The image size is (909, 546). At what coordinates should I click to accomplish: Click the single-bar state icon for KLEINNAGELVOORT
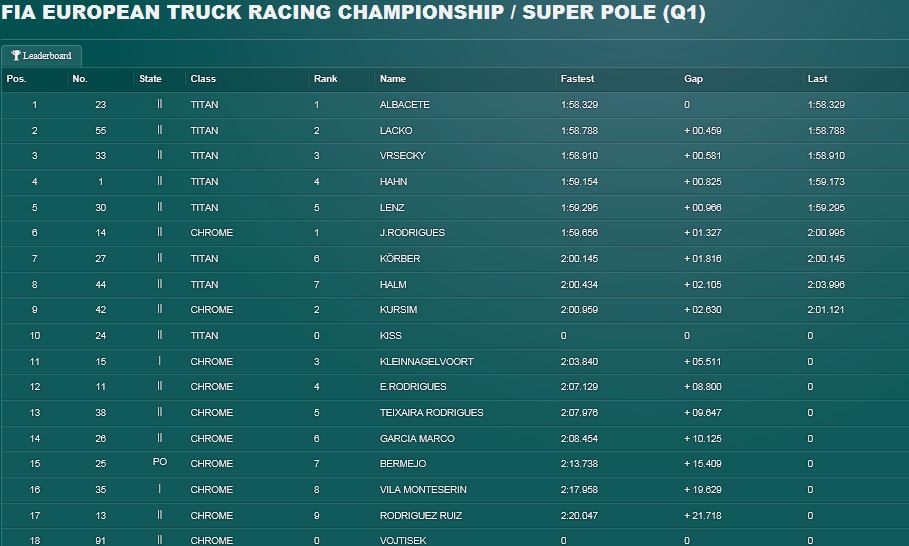tap(159, 361)
